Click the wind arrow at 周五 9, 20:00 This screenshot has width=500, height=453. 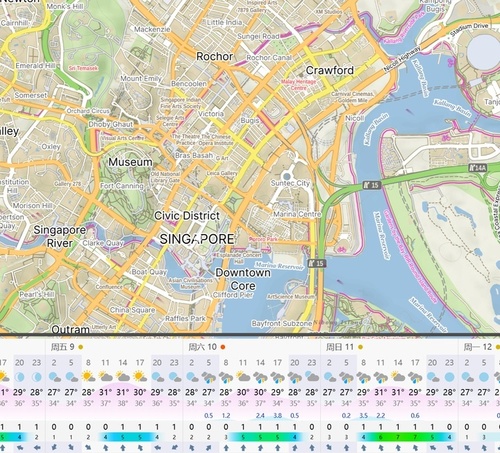157,447
